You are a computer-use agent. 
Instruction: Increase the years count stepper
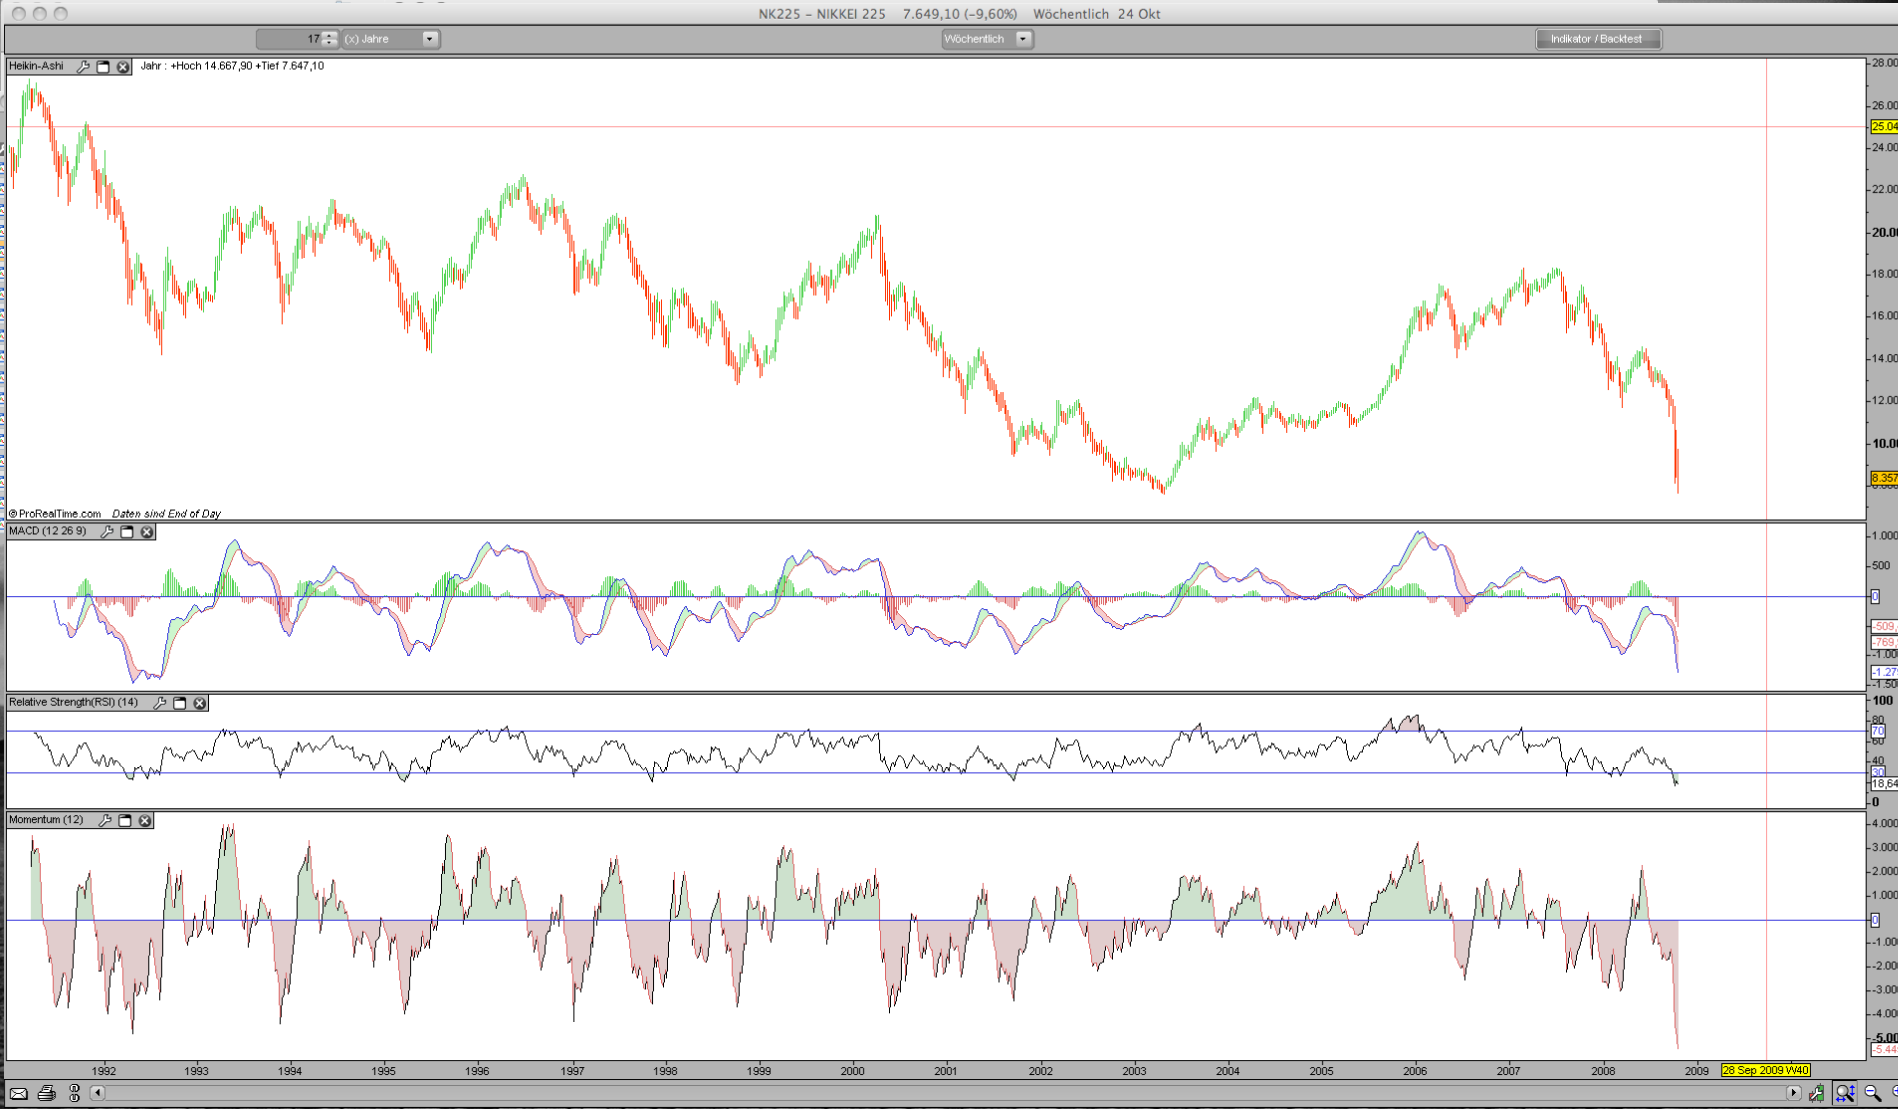click(330, 35)
